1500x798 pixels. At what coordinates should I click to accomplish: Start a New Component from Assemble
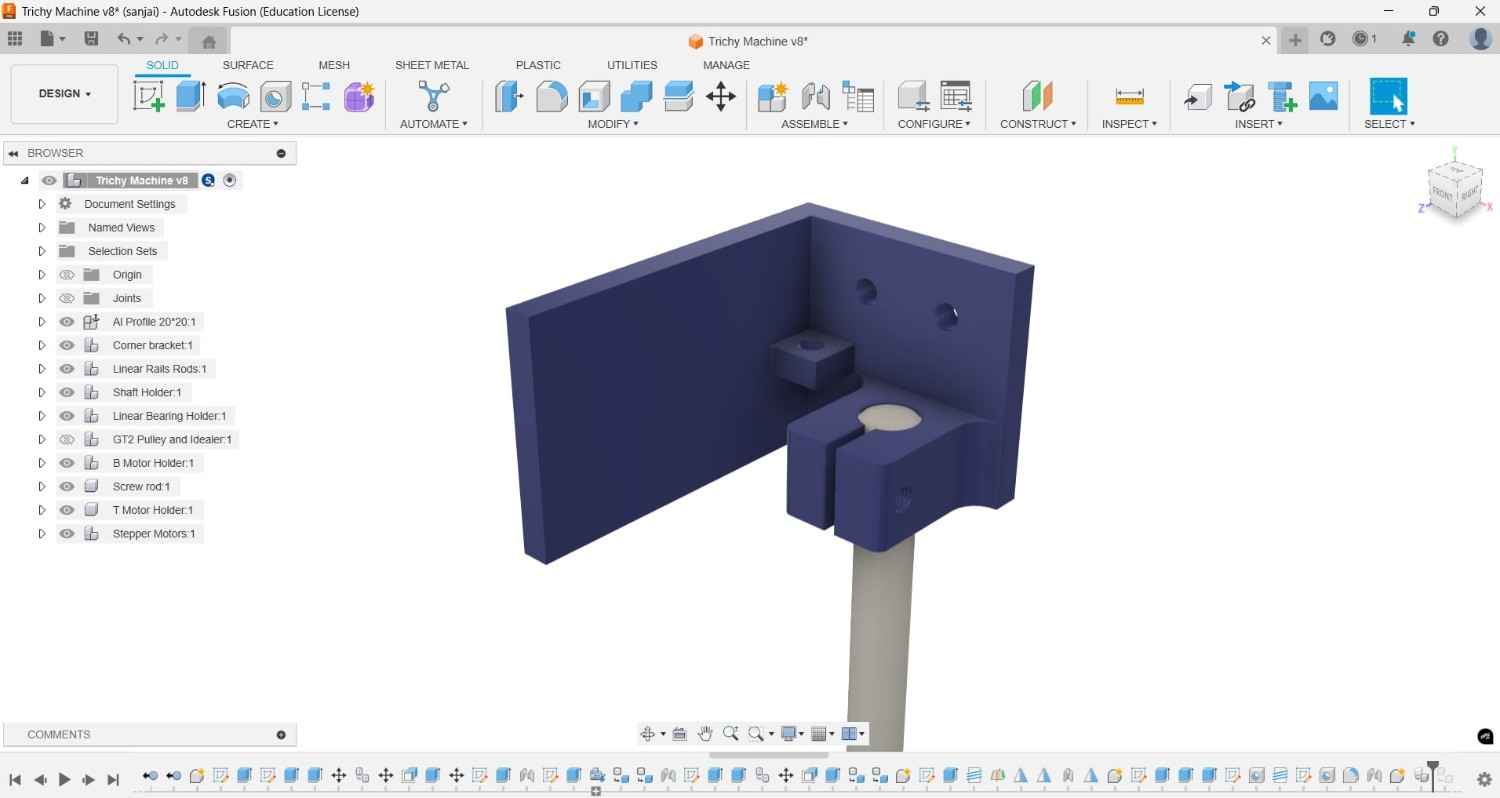[x=773, y=96]
